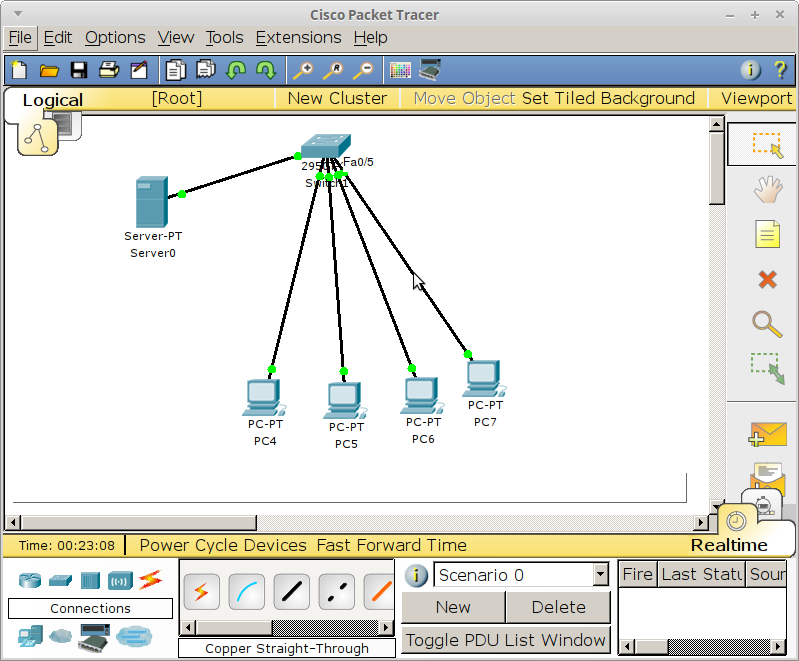
Task: Switch to Realtime mode tab
Action: (729, 545)
